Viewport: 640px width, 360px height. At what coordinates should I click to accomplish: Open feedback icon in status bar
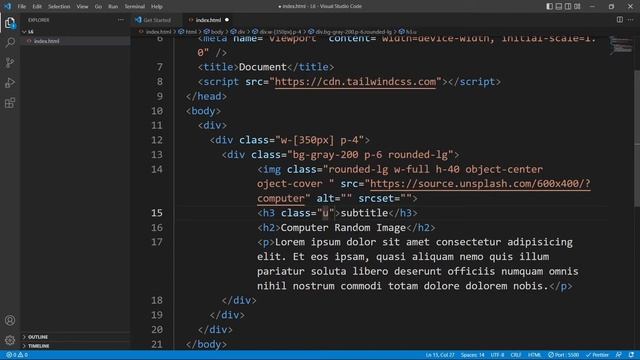coord(619,355)
